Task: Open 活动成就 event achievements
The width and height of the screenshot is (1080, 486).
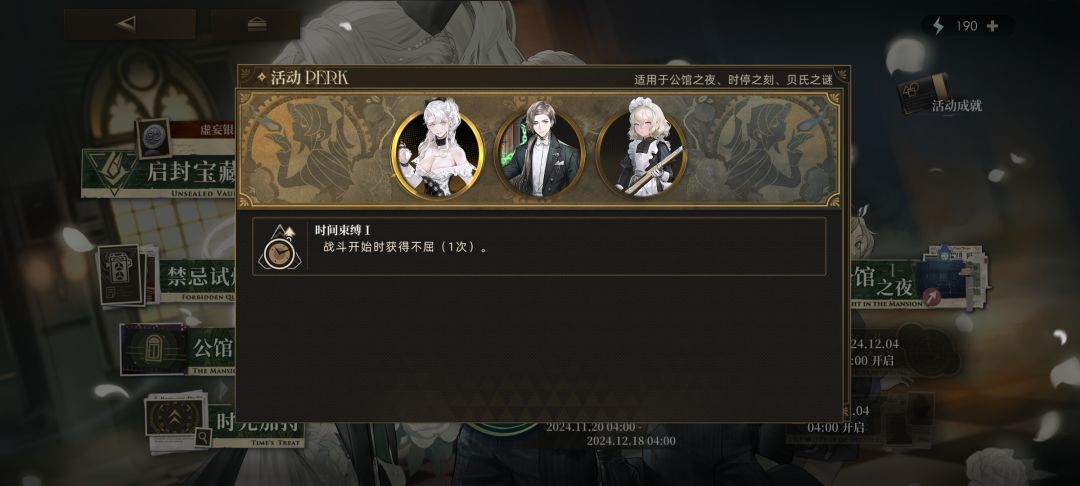Action: pos(957,106)
